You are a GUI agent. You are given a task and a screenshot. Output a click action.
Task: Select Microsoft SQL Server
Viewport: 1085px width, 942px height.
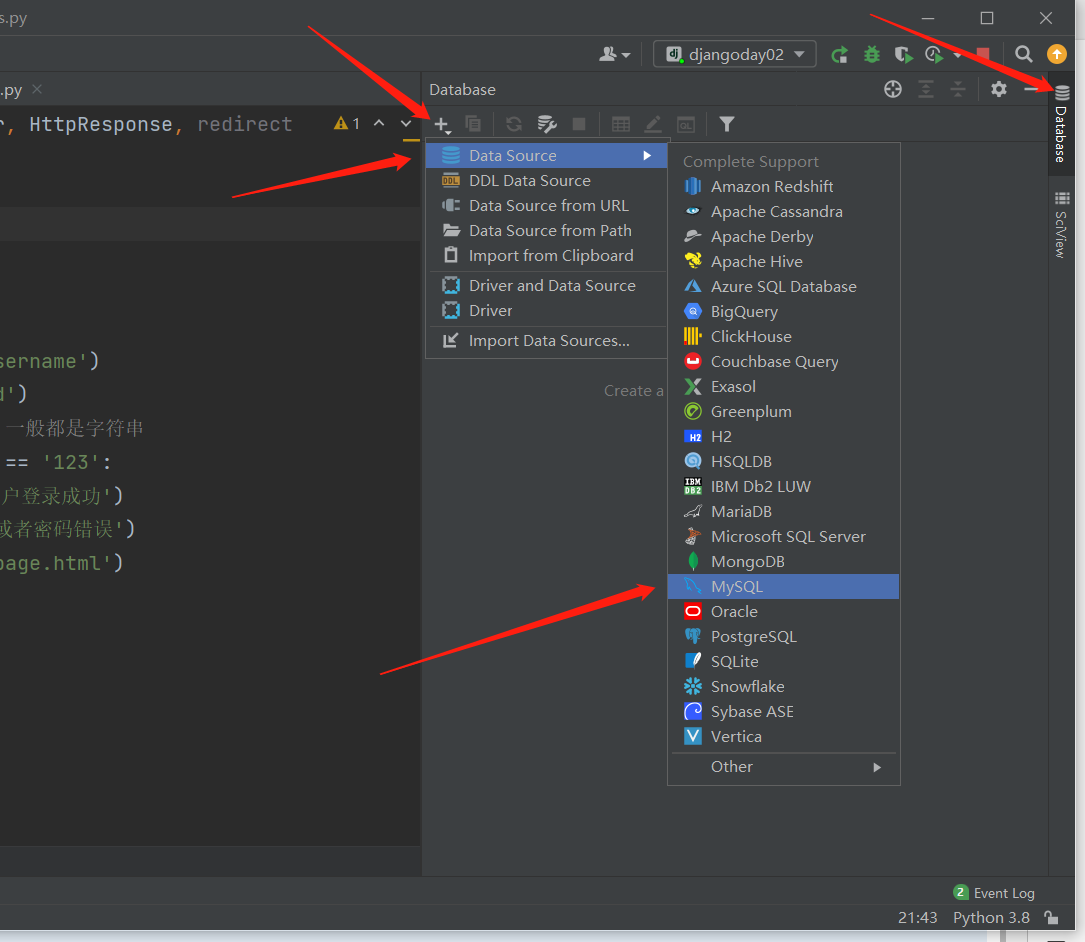pyautogui.click(x=783, y=536)
